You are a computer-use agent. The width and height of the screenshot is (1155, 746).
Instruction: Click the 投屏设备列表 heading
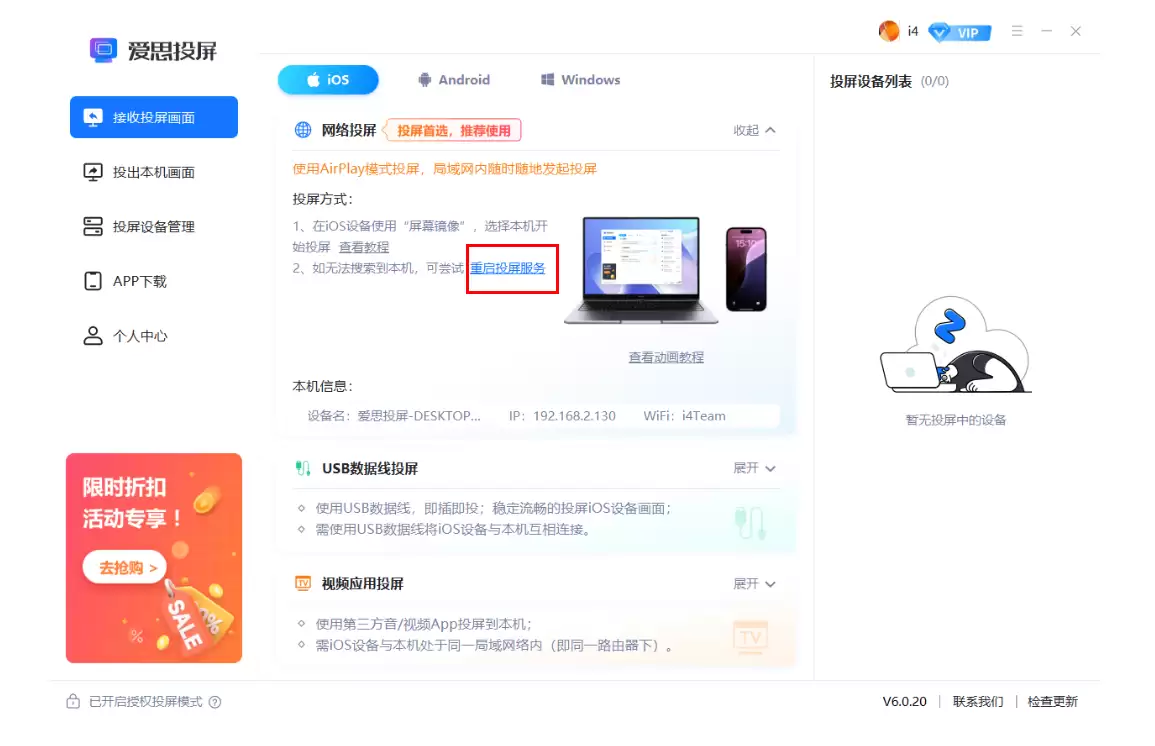871,81
